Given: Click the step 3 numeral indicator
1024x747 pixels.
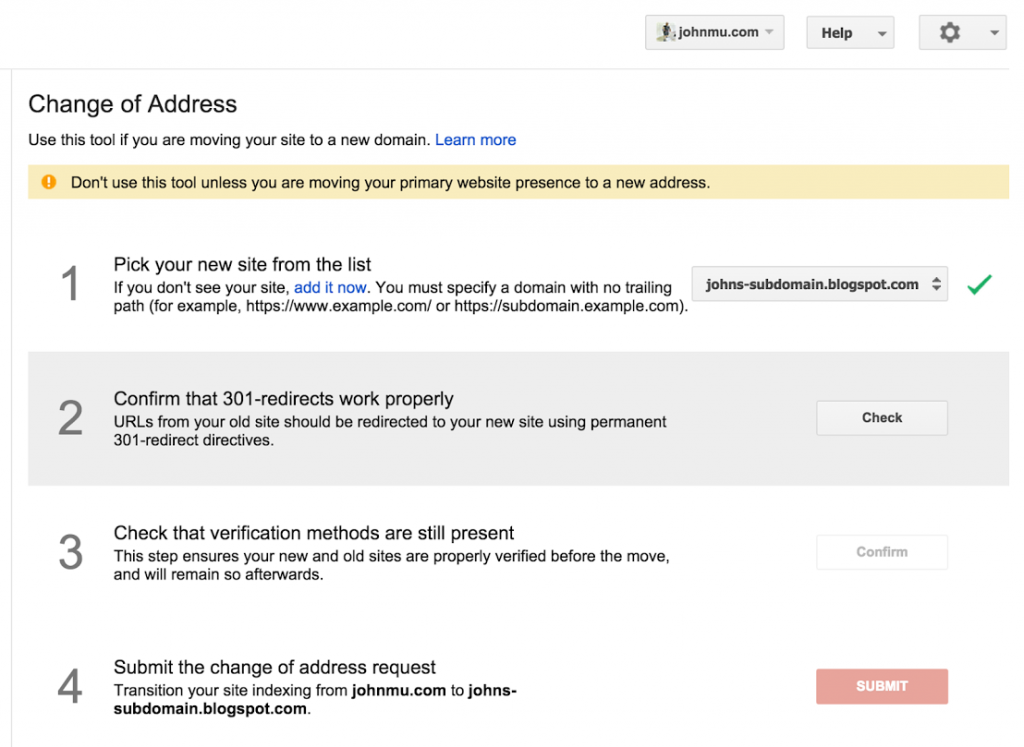Looking at the screenshot, I should tap(70, 552).
